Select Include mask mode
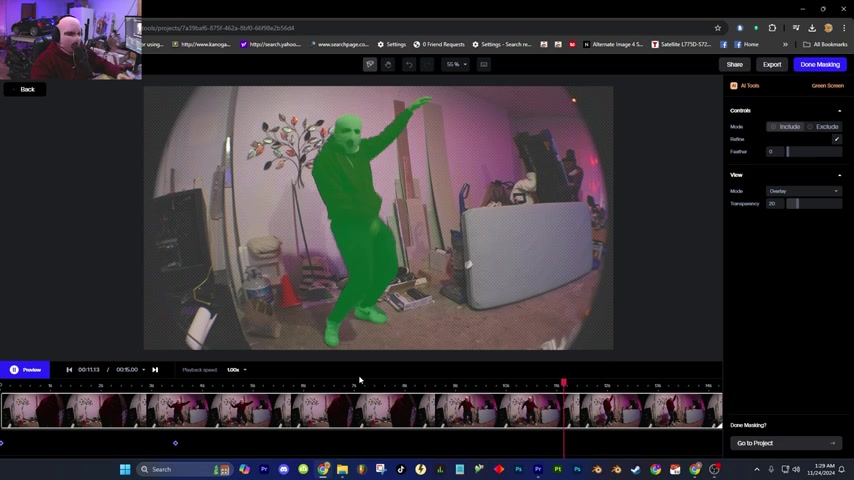Image resolution: width=854 pixels, height=480 pixels. pos(785,126)
